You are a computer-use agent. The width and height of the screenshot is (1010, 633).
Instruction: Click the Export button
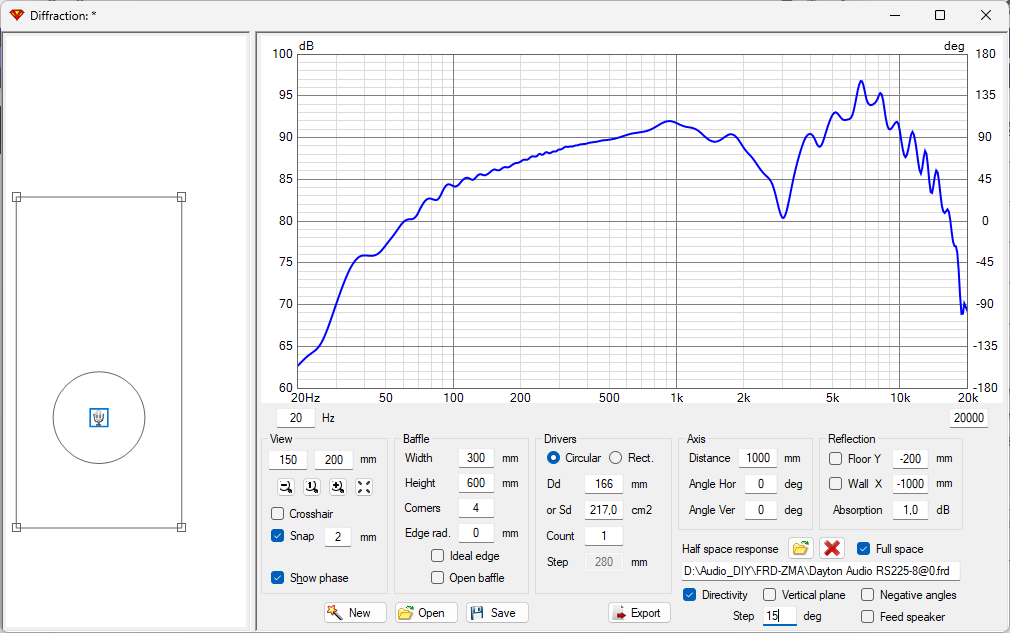[x=639, y=612]
